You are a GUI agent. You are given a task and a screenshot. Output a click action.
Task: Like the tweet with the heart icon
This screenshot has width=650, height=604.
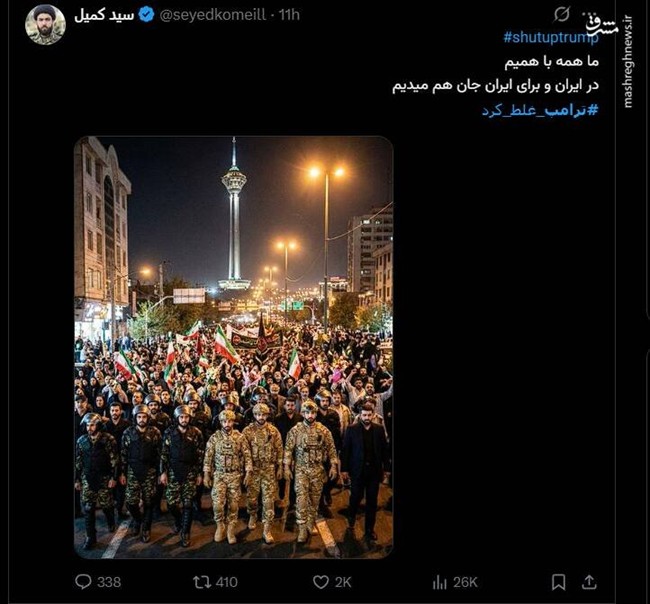(320, 582)
